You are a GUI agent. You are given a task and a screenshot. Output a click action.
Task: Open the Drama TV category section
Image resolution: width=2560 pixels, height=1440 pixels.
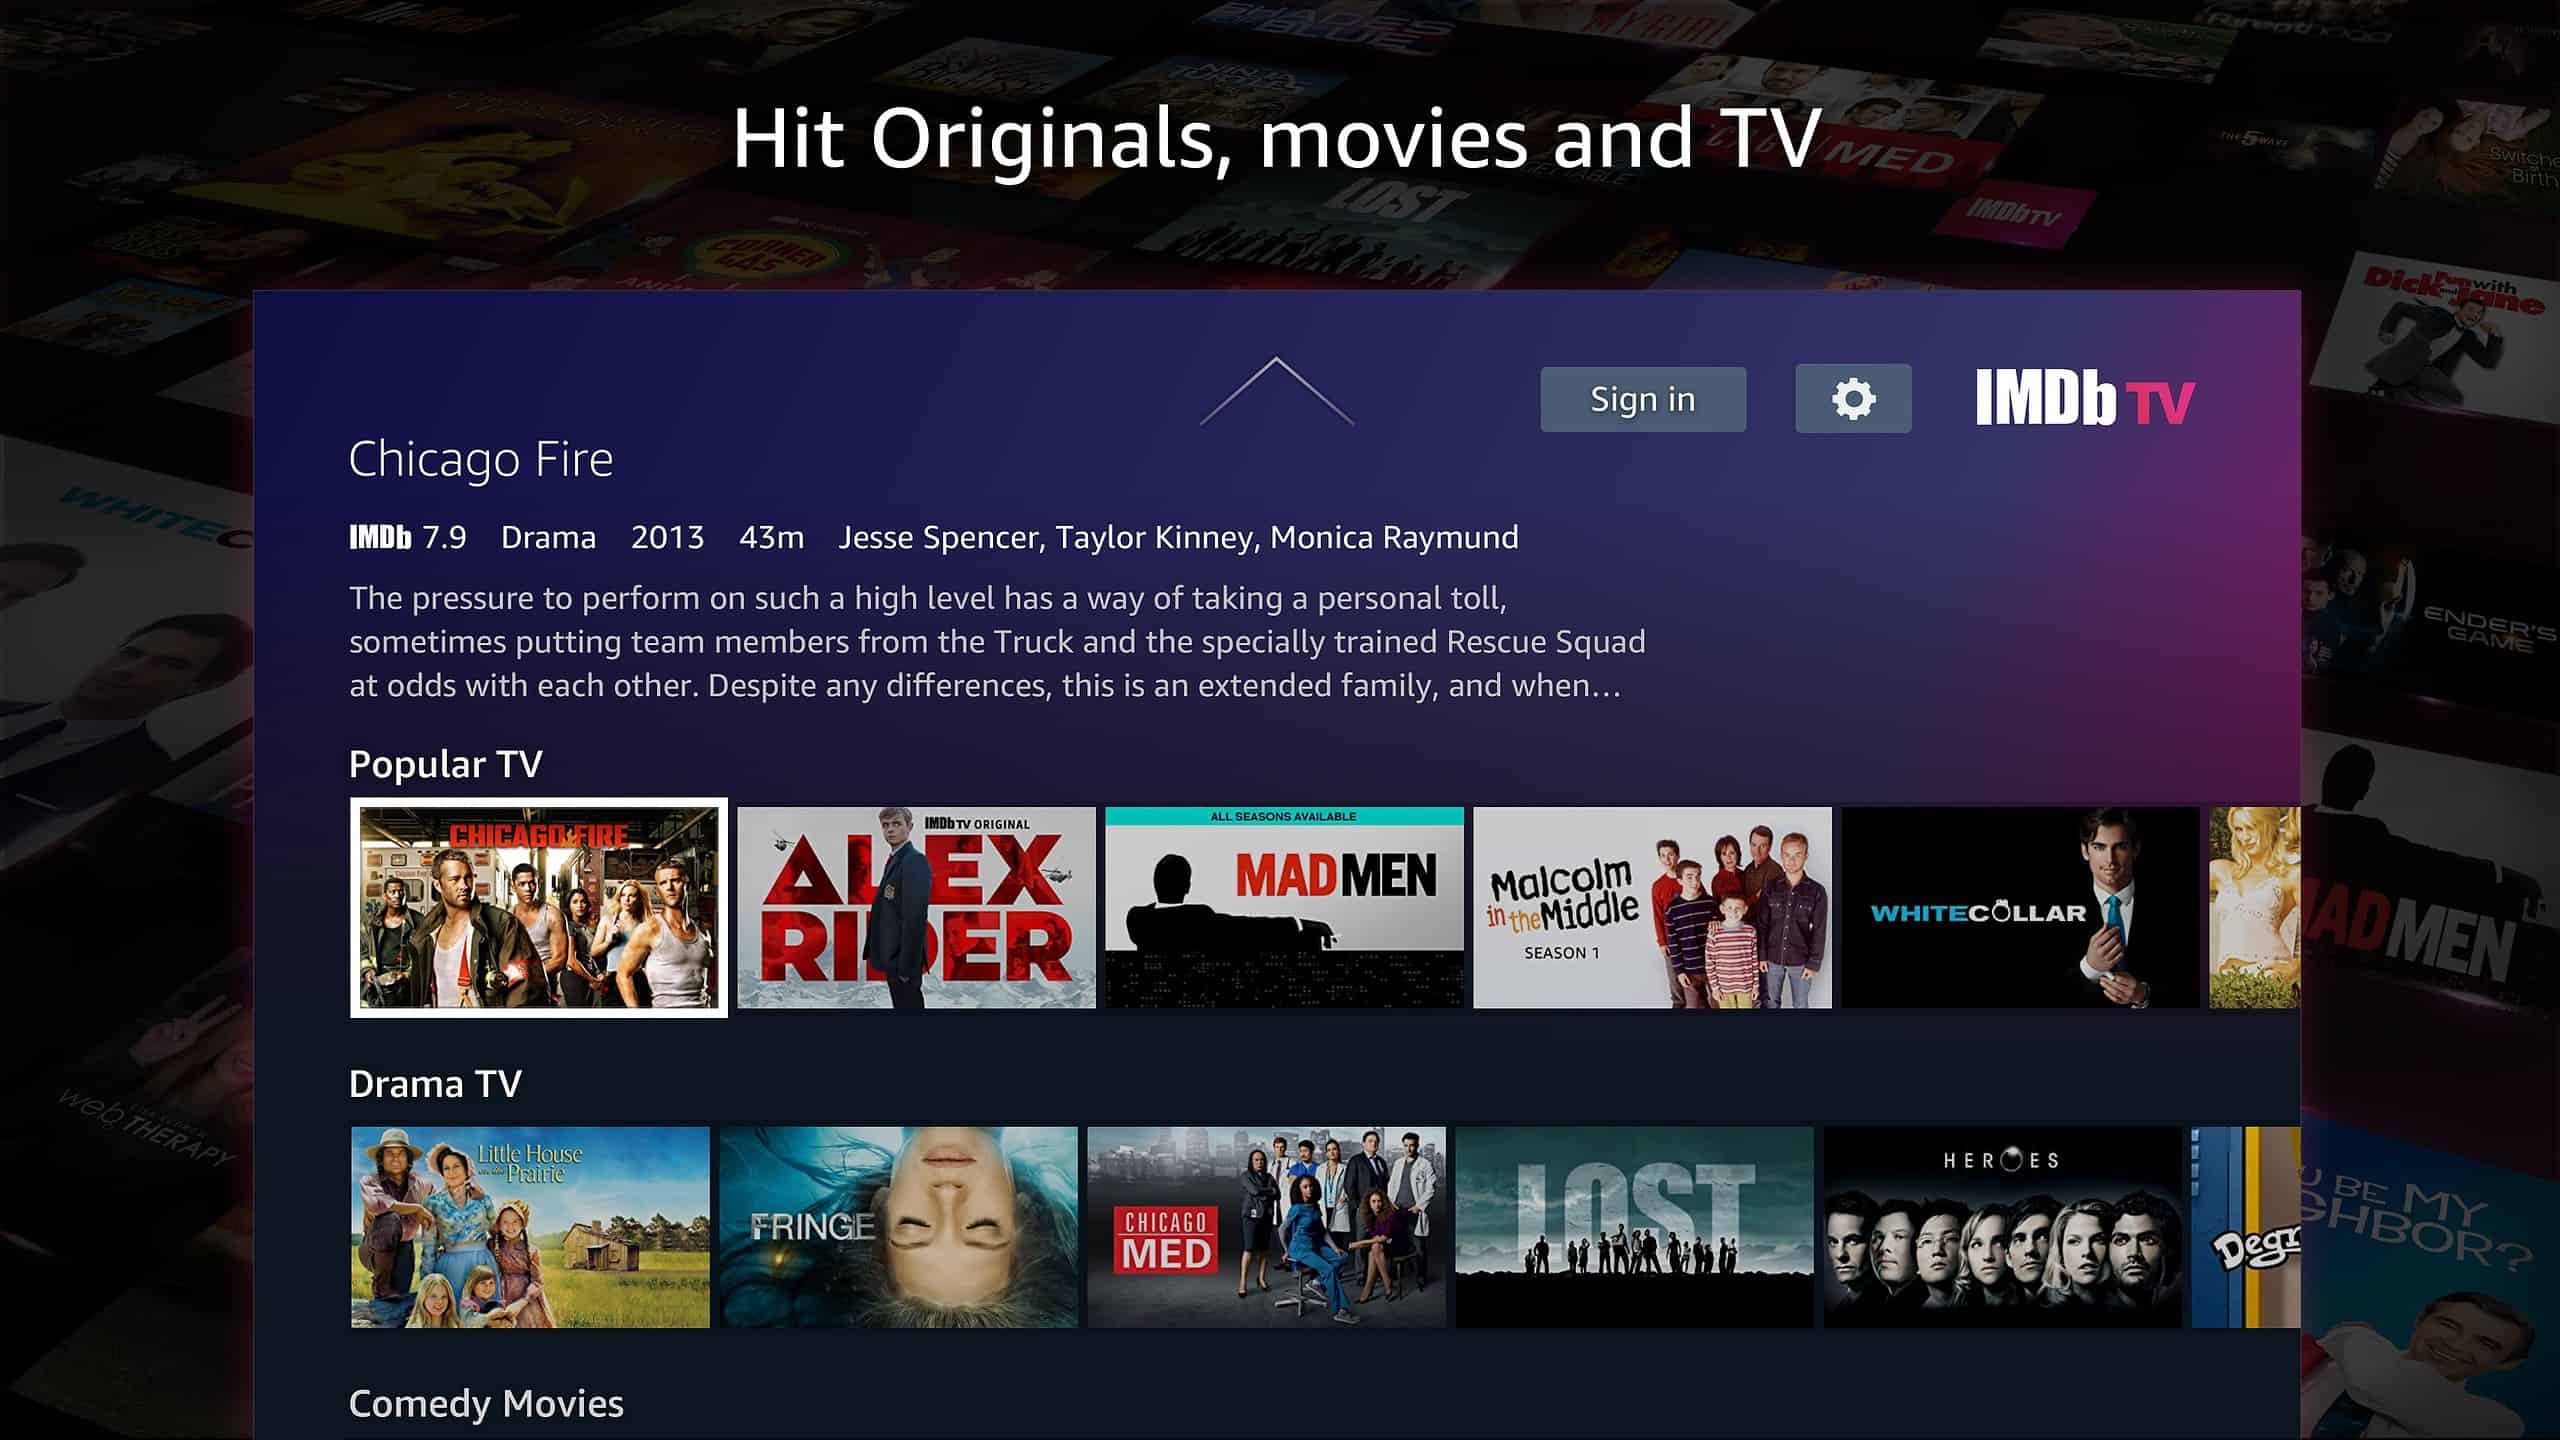[x=434, y=1083]
